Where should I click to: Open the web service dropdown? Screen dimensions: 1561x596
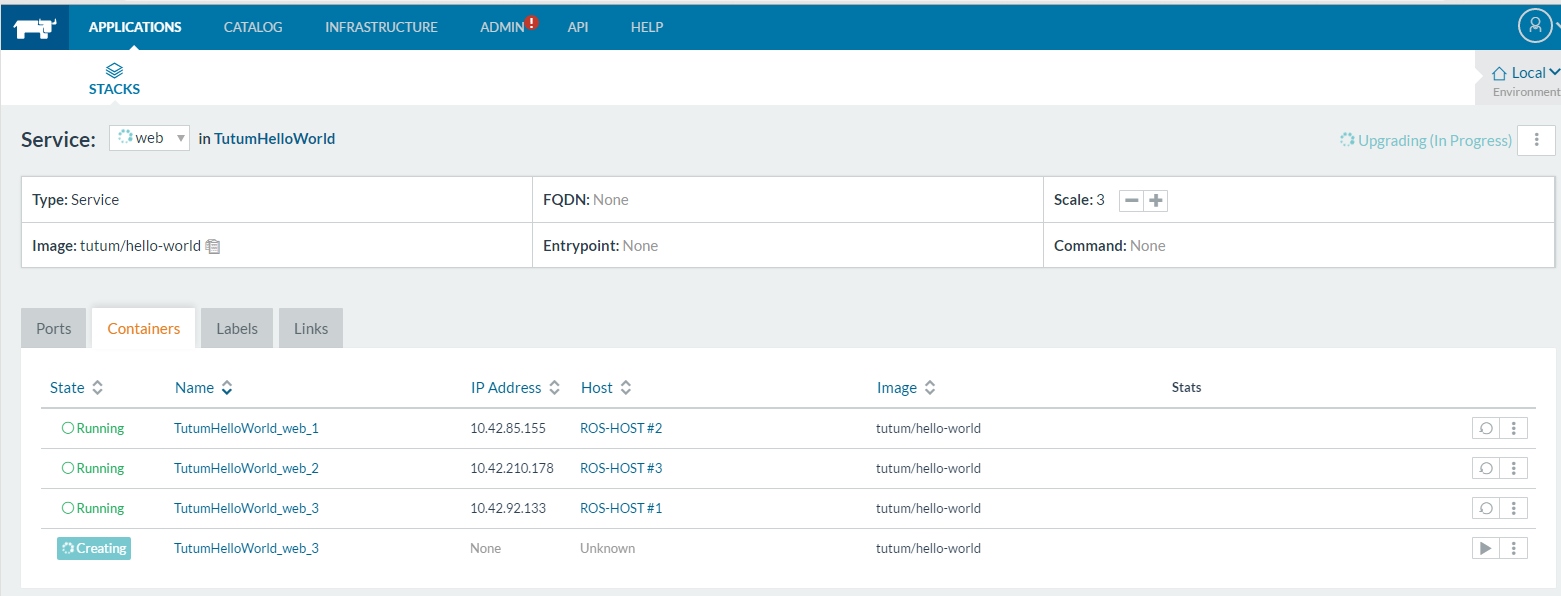(149, 138)
